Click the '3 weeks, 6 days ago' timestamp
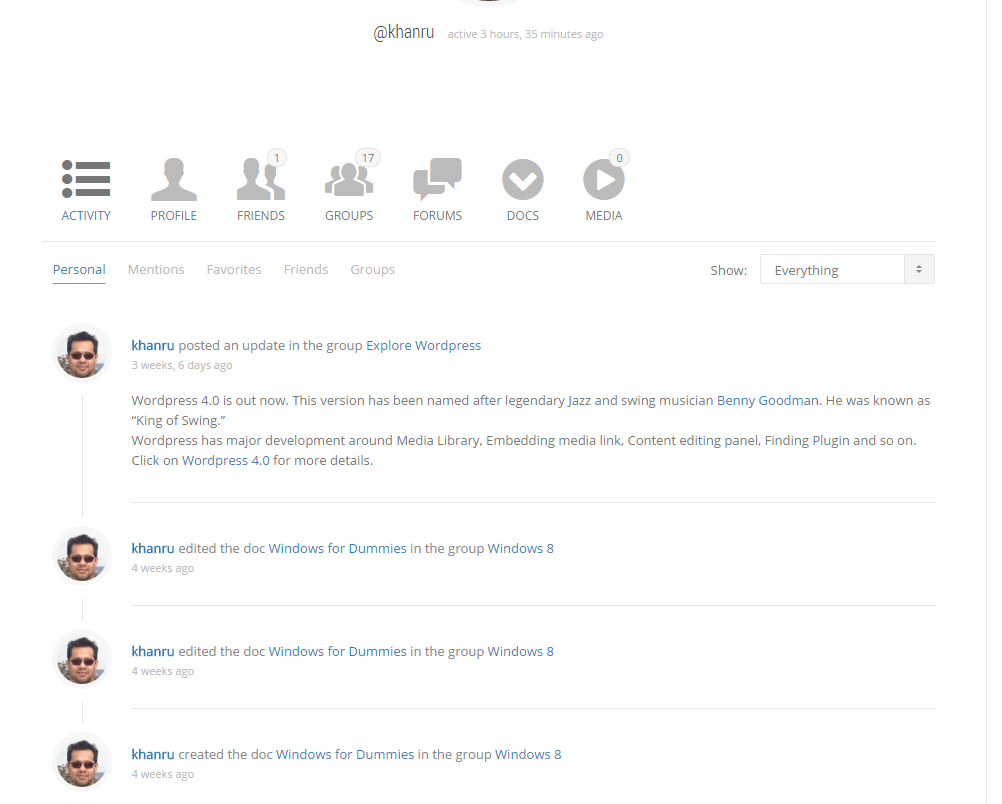This screenshot has height=804, width=1002. click(x=182, y=365)
